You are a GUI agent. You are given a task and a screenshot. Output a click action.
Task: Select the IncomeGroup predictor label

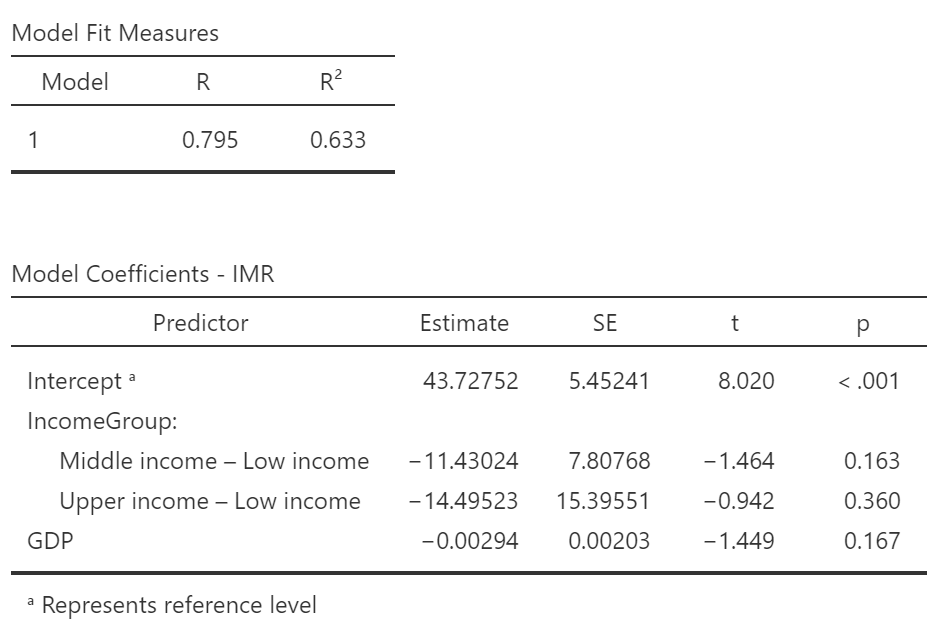pos(102,421)
